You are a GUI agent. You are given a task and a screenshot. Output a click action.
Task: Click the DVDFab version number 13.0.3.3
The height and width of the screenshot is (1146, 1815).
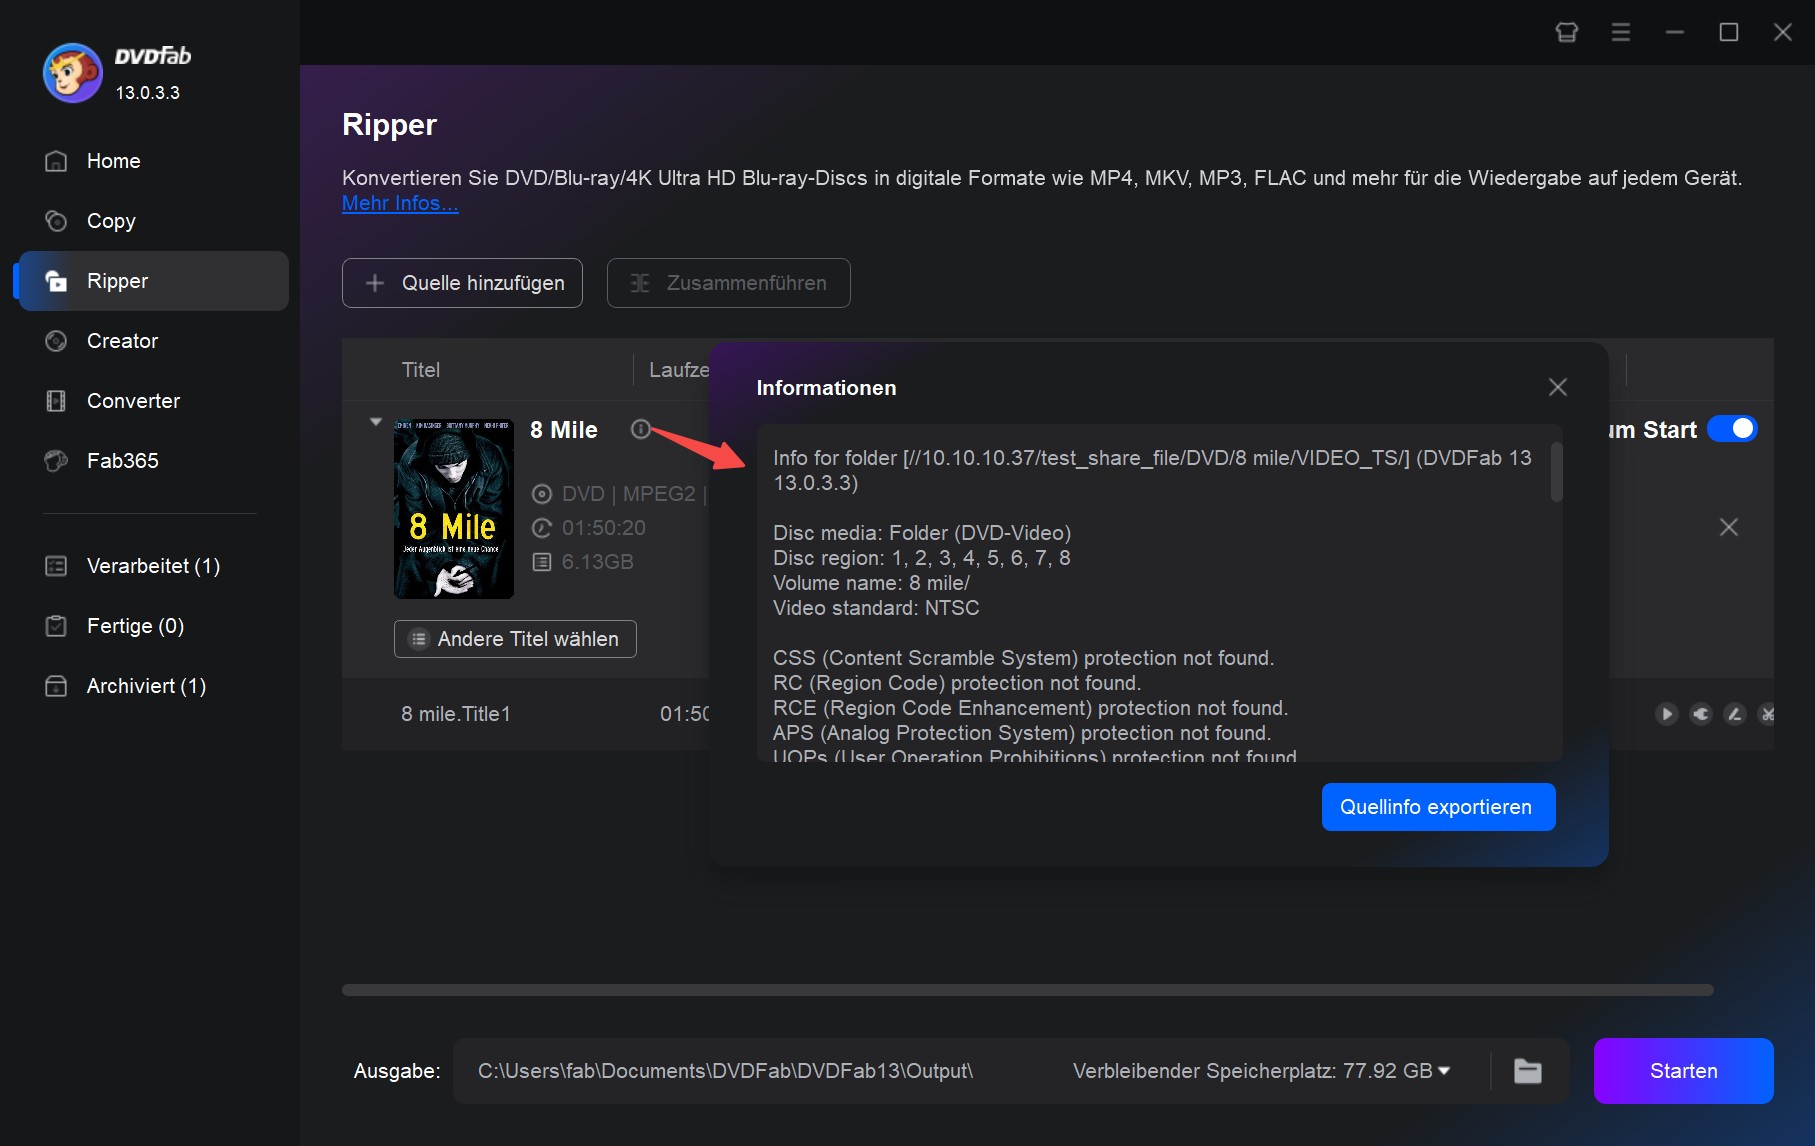148,93
